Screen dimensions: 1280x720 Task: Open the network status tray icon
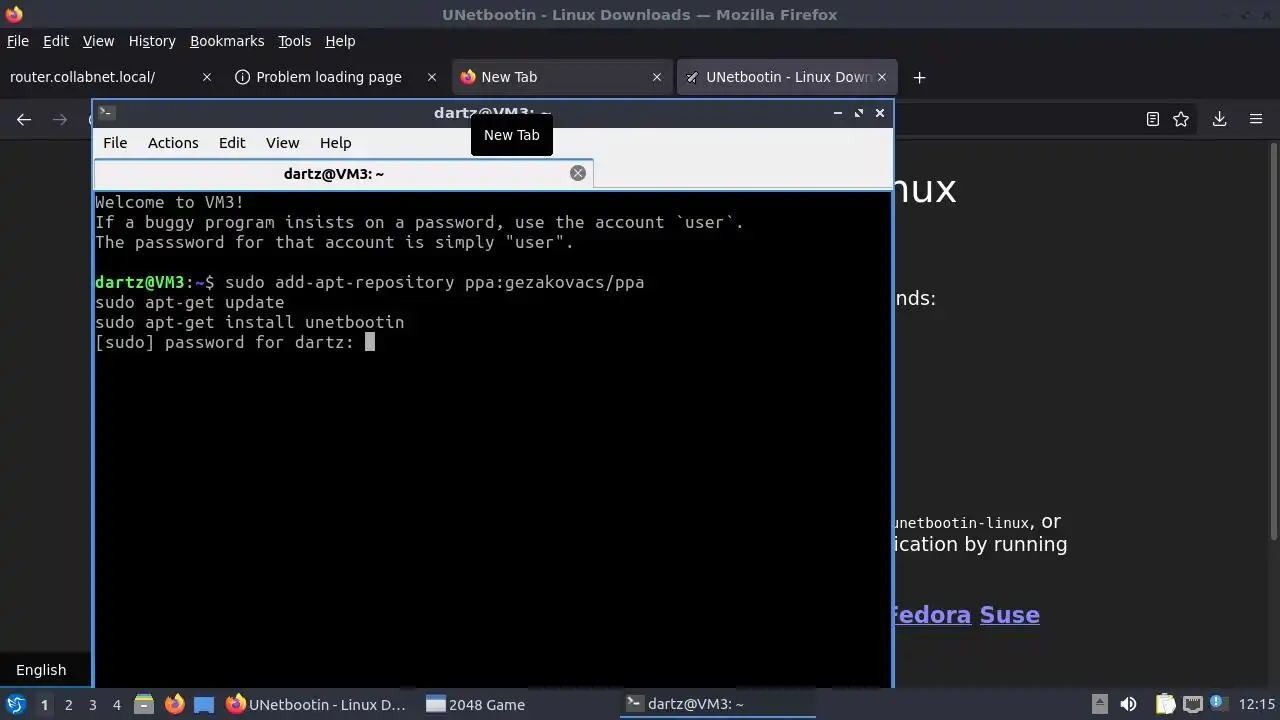point(1192,704)
